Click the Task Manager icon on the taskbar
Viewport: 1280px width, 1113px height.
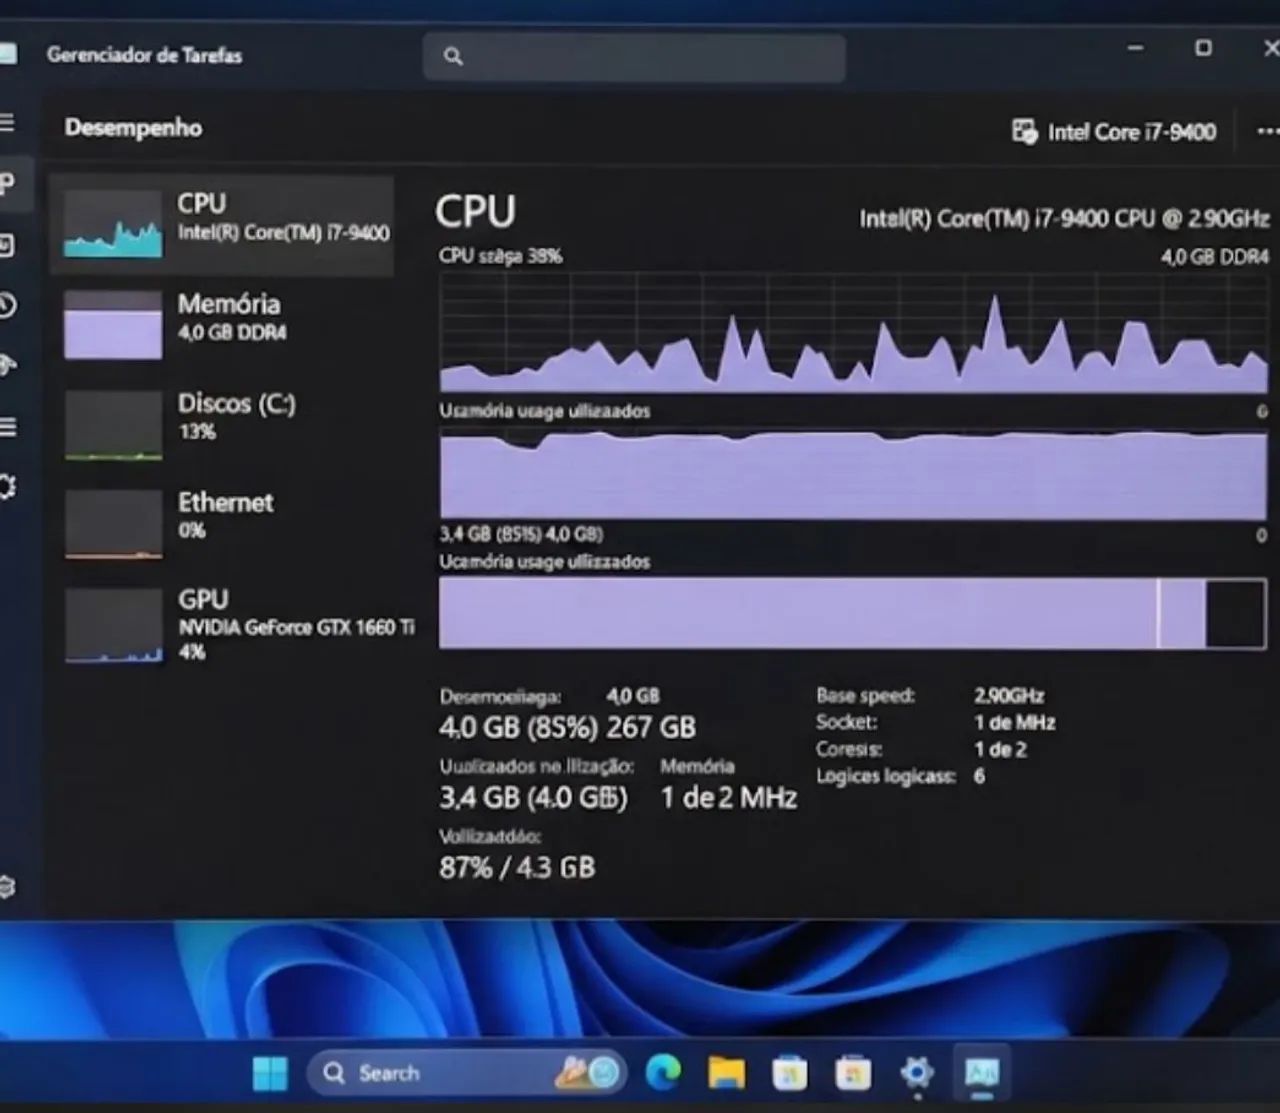click(981, 1073)
